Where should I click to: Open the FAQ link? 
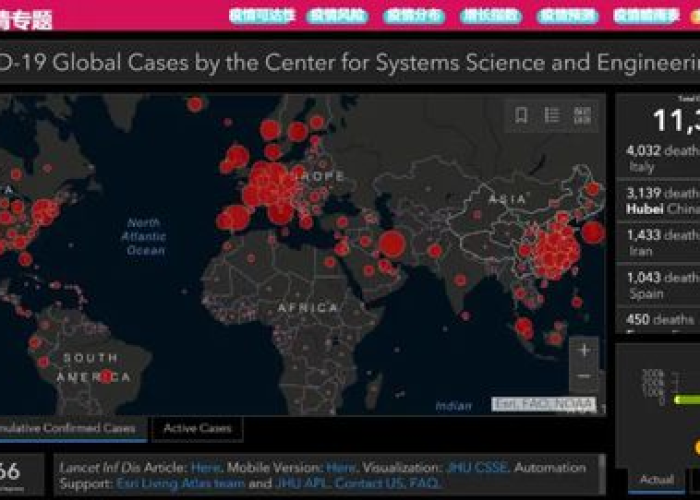pos(424,483)
